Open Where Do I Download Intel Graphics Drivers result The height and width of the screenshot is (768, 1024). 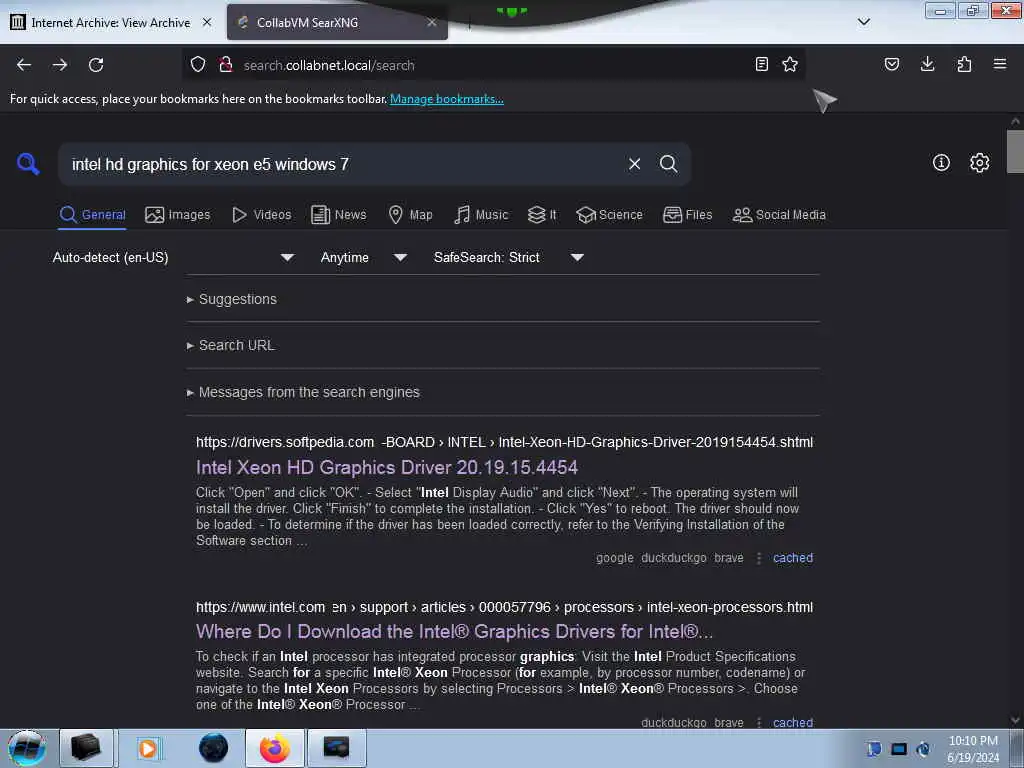coord(455,632)
